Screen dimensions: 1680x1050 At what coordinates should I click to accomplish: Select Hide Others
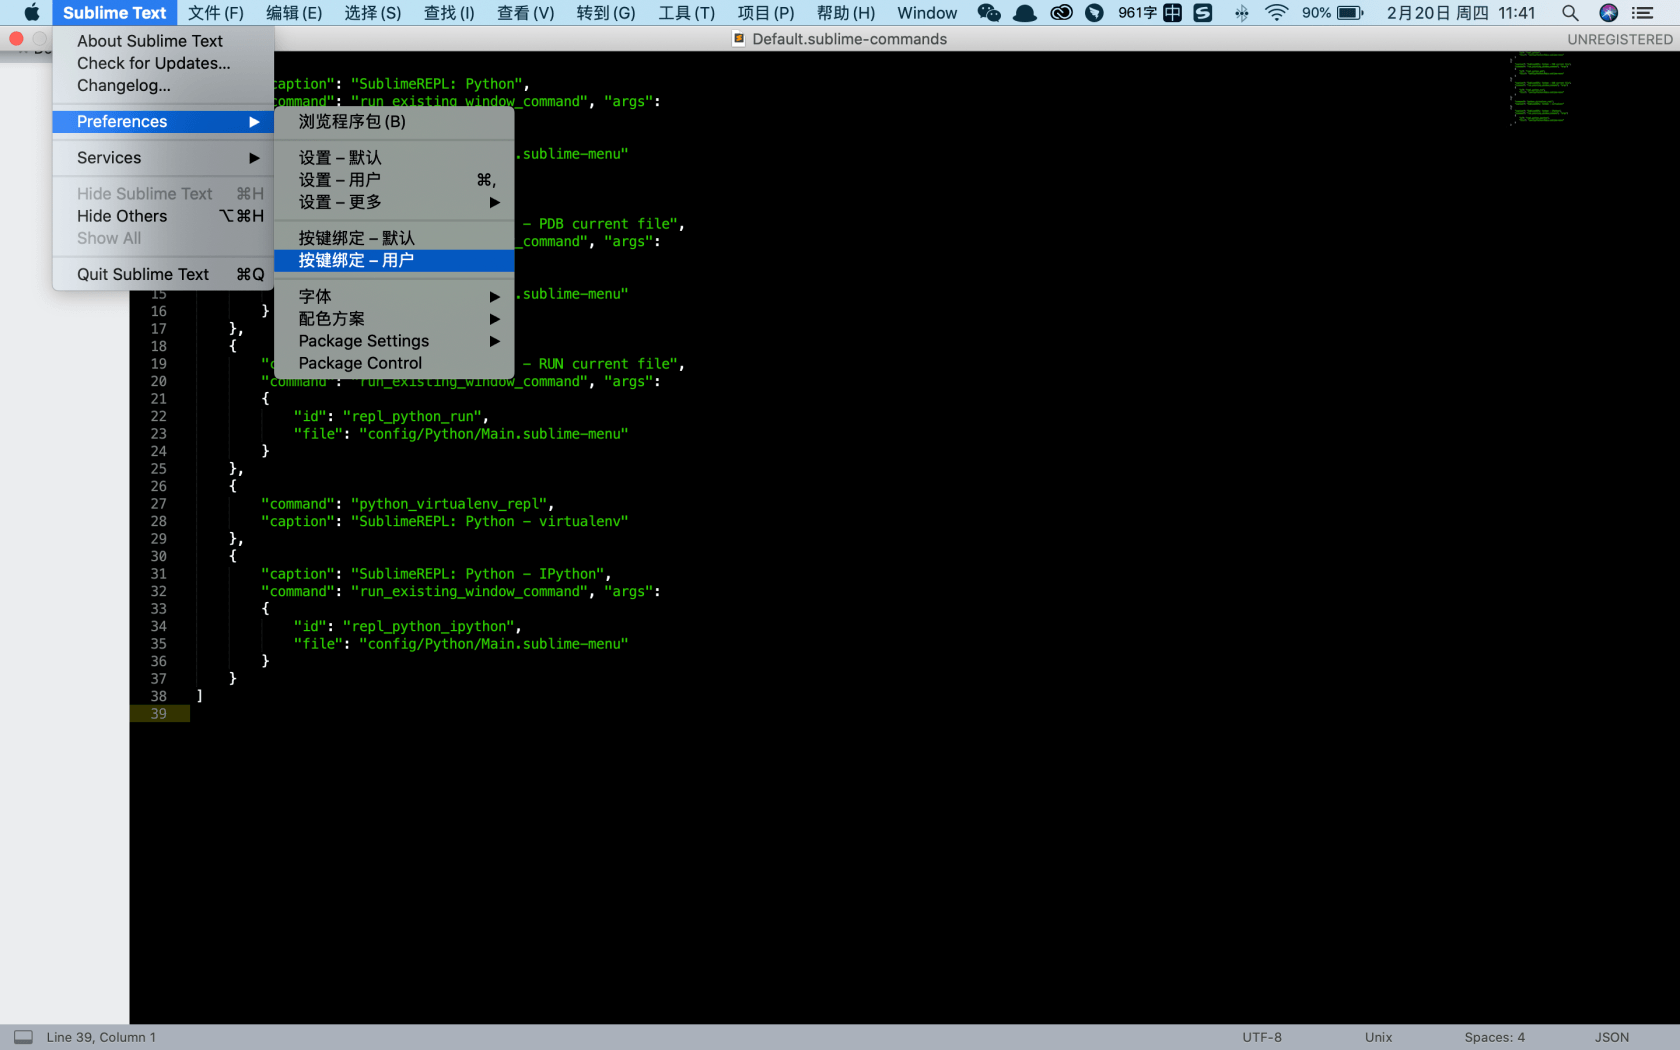pos(163,216)
